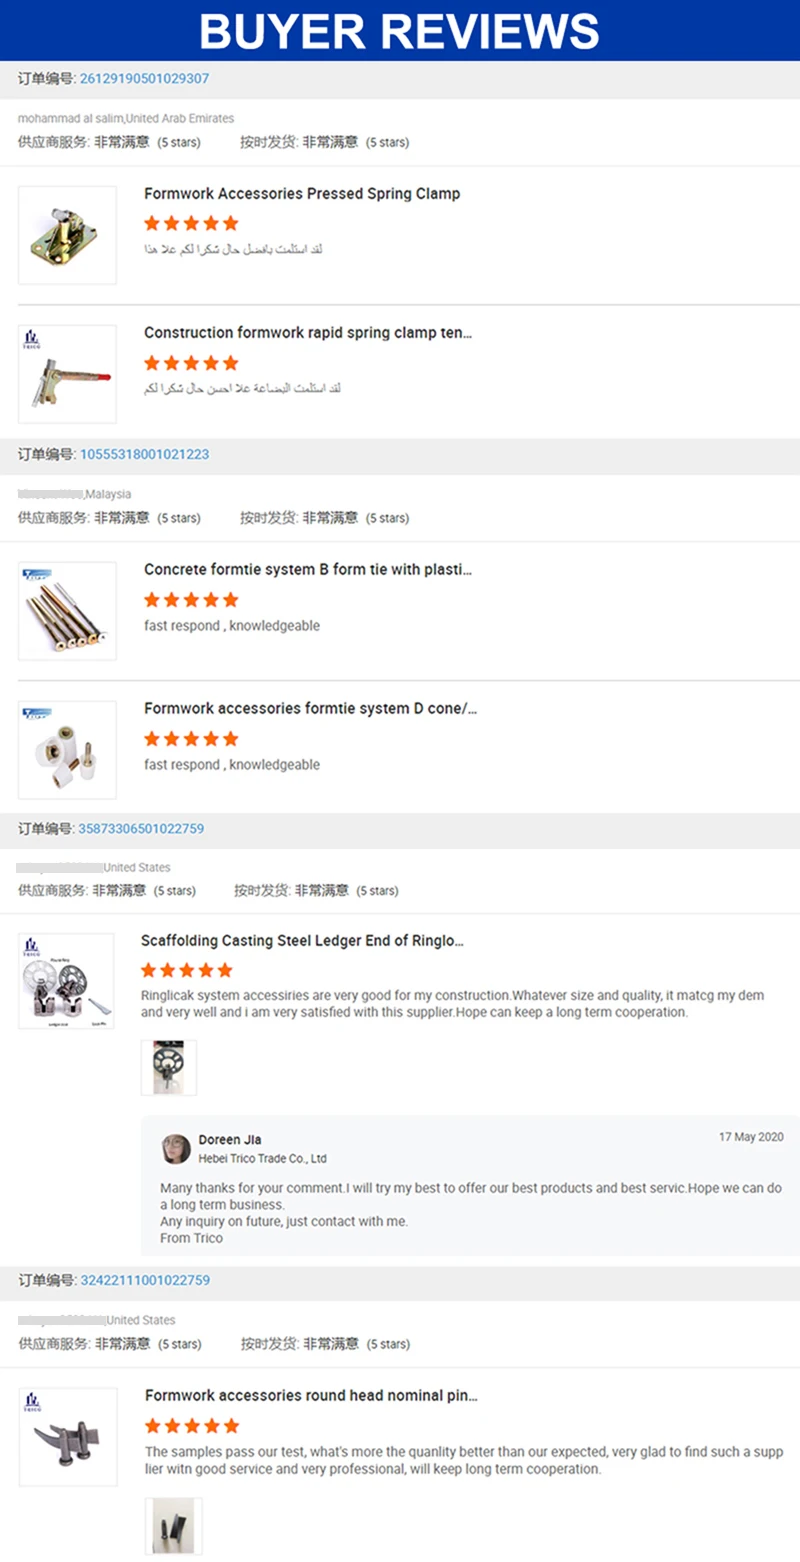Viewport: 800px width, 1562px height.
Task: Open order number 26129190501029307 link
Action: 144,78
